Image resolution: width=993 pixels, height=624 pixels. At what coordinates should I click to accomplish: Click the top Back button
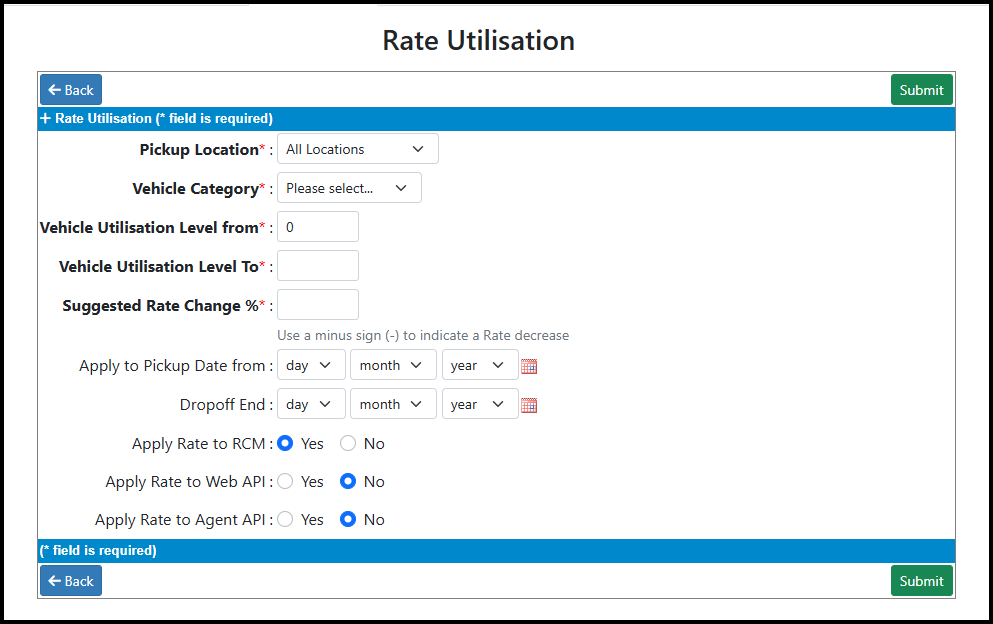click(71, 90)
